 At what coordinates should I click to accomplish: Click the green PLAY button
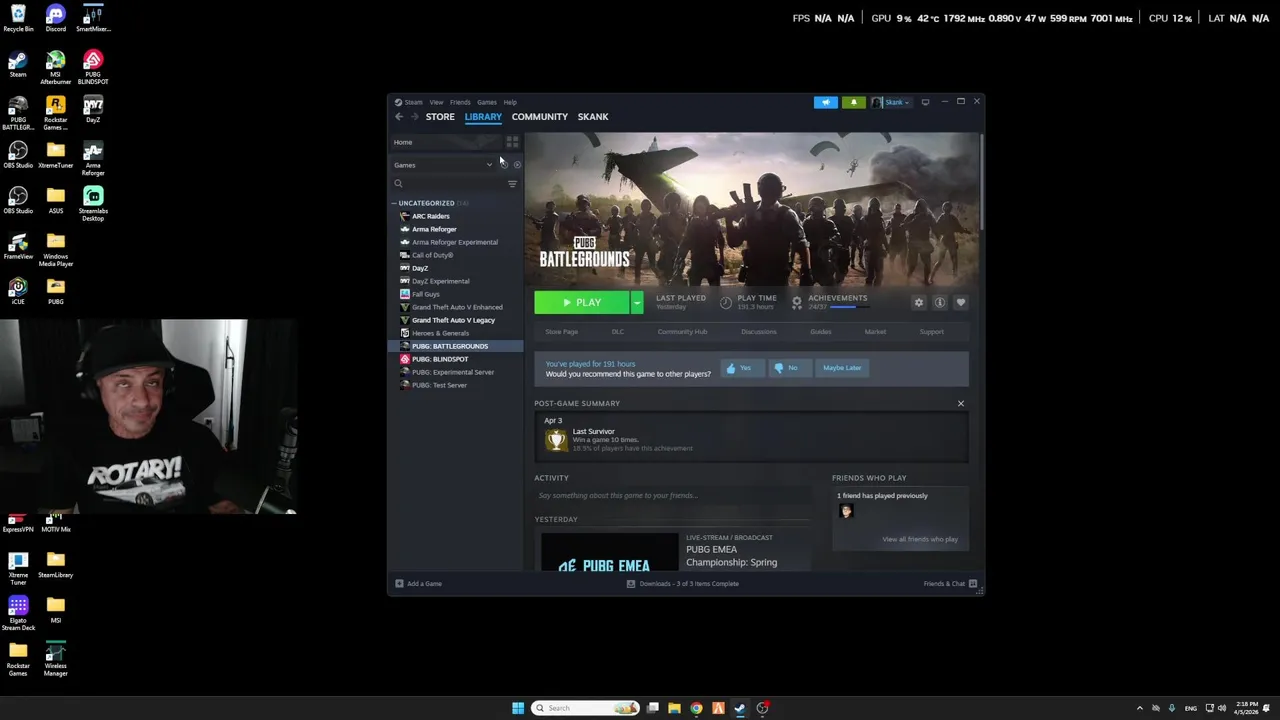point(582,302)
